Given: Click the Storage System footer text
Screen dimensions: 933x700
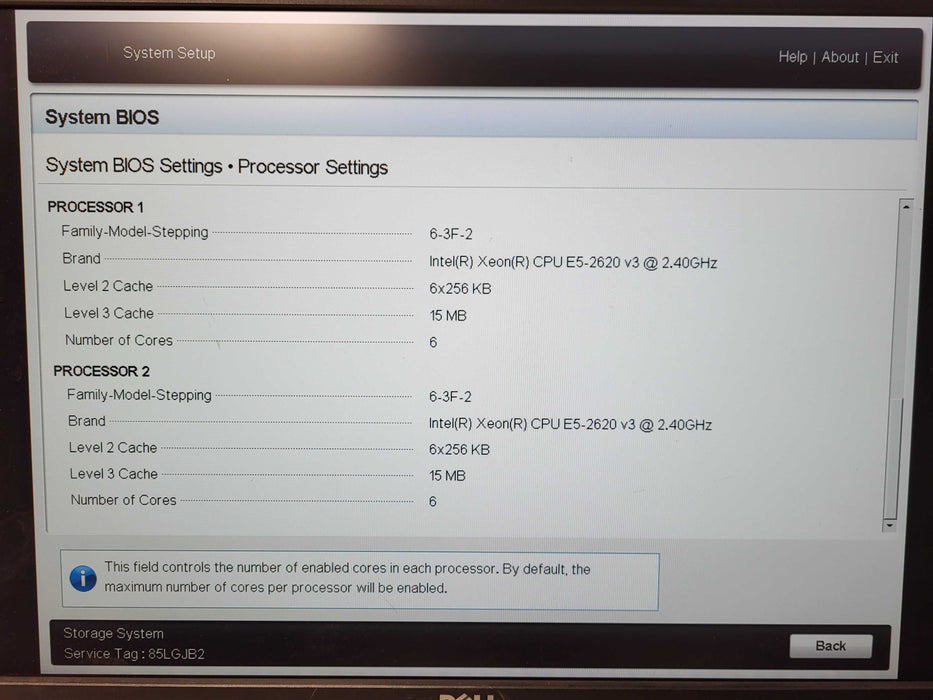Looking at the screenshot, I should [x=113, y=633].
